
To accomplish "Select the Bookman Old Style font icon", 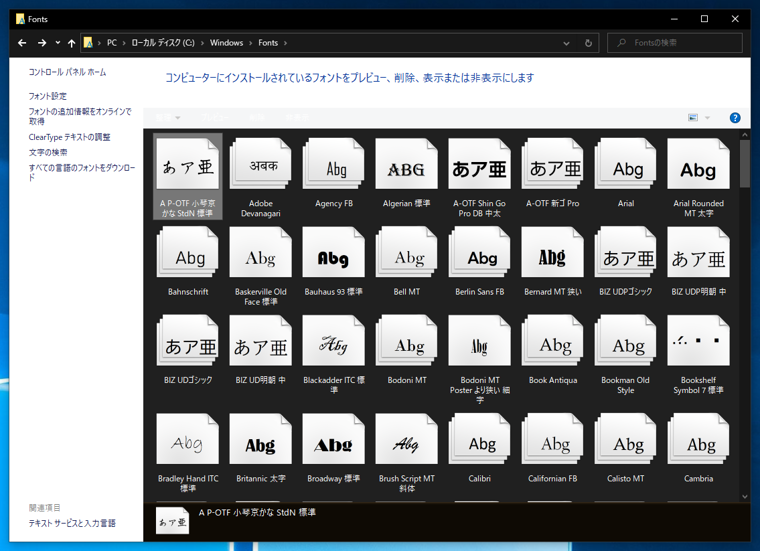I will pos(625,340).
